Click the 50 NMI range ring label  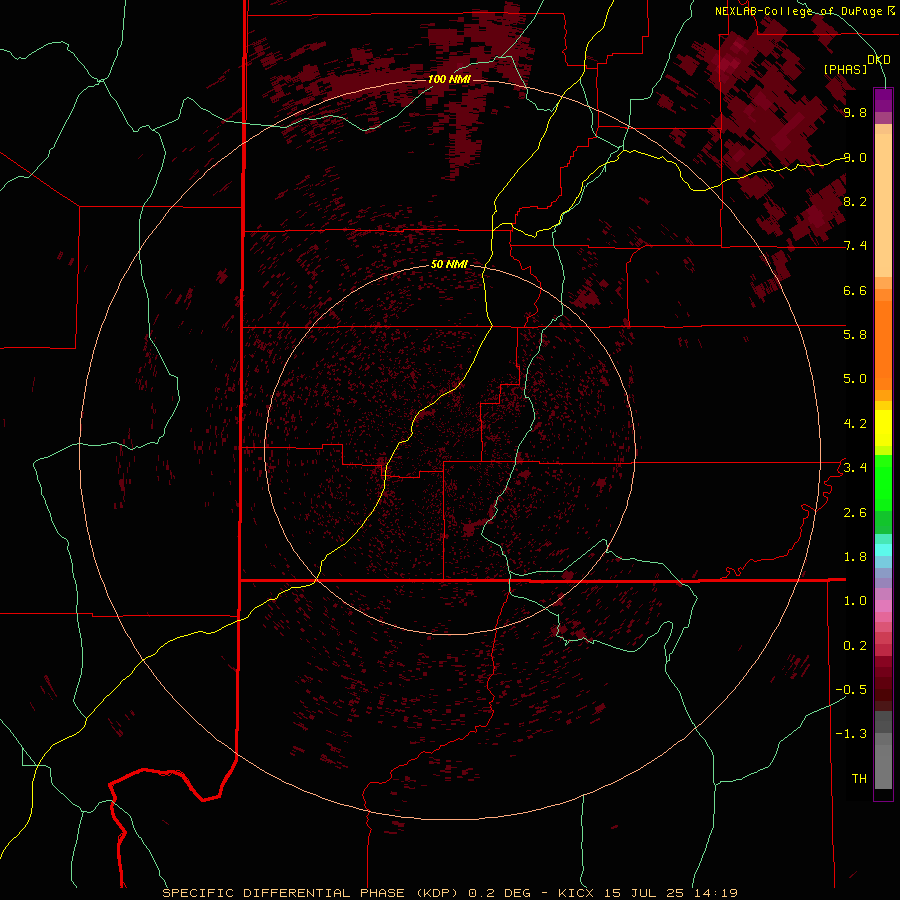[449, 264]
